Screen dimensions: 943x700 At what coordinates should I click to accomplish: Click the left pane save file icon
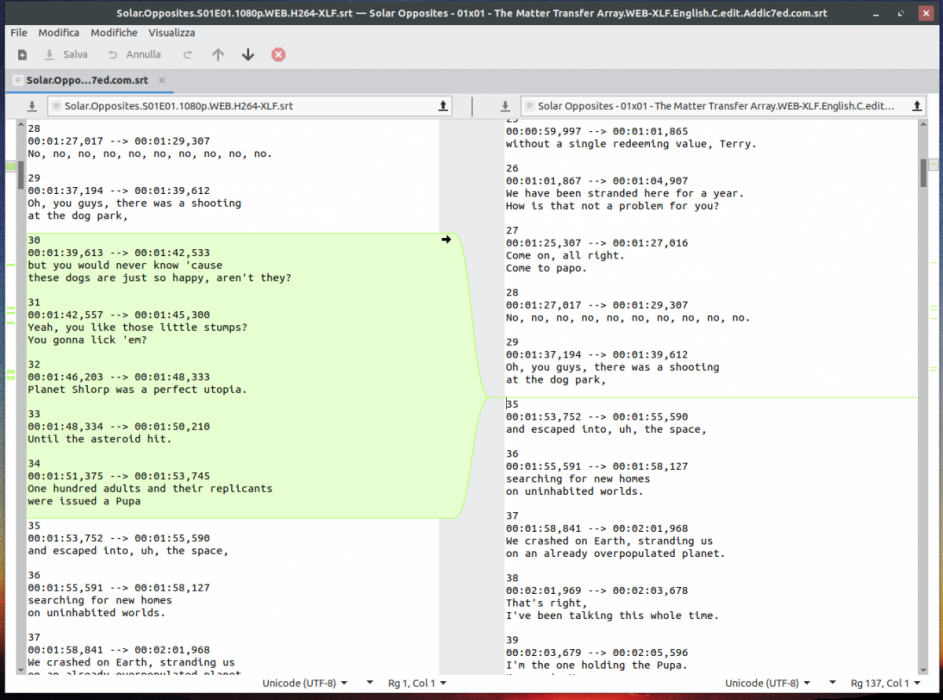click(31, 106)
